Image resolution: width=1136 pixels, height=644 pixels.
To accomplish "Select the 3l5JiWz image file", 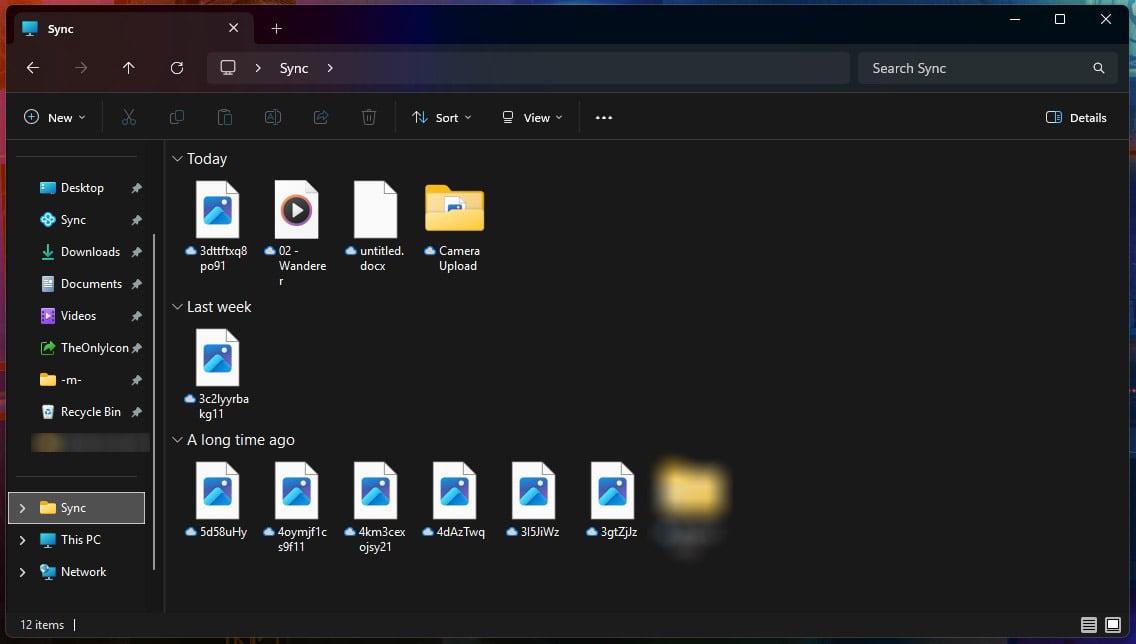I will pos(533,501).
